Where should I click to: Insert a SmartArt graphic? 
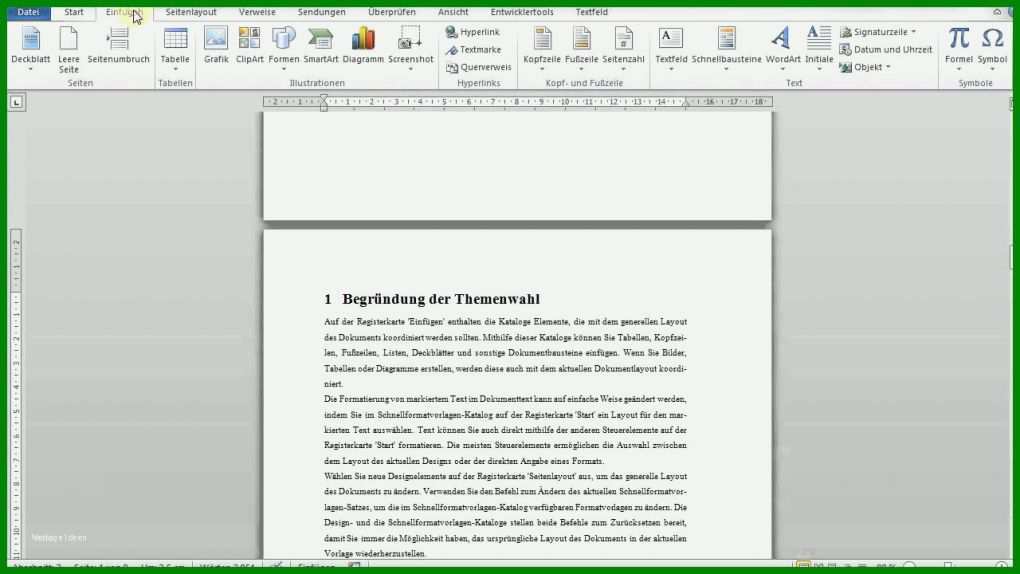321,46
